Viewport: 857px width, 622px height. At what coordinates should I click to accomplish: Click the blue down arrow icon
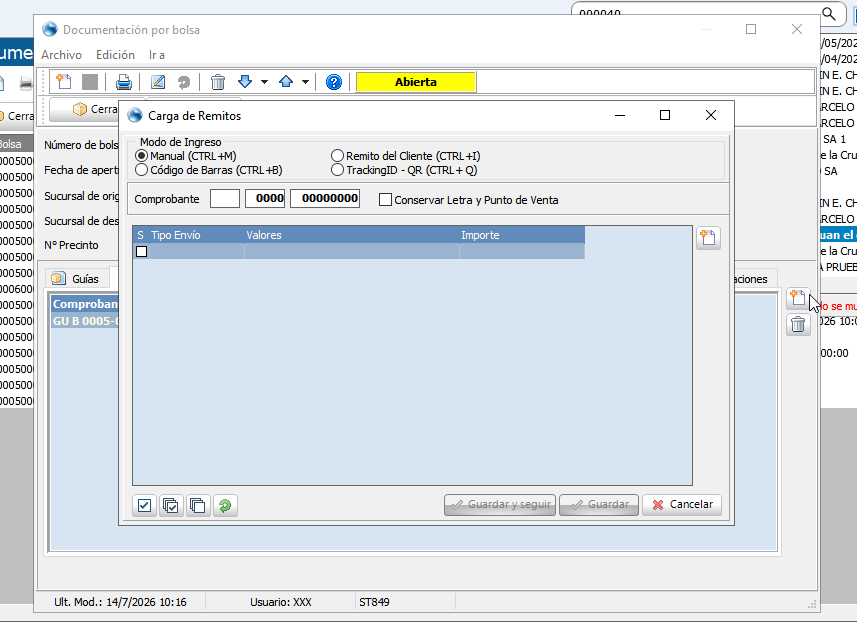point(245,82)
